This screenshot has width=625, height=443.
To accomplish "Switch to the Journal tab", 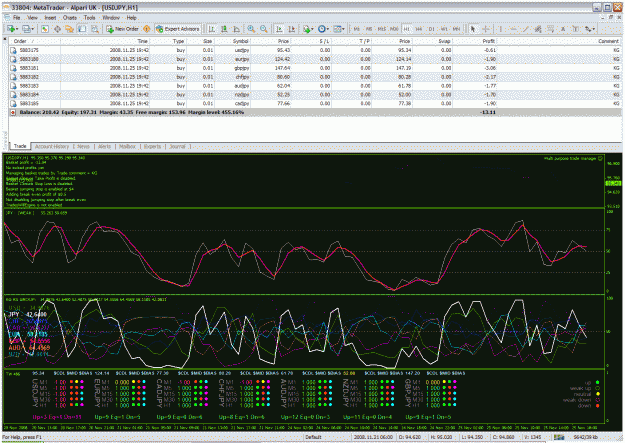I will click(x=177, y=146).
